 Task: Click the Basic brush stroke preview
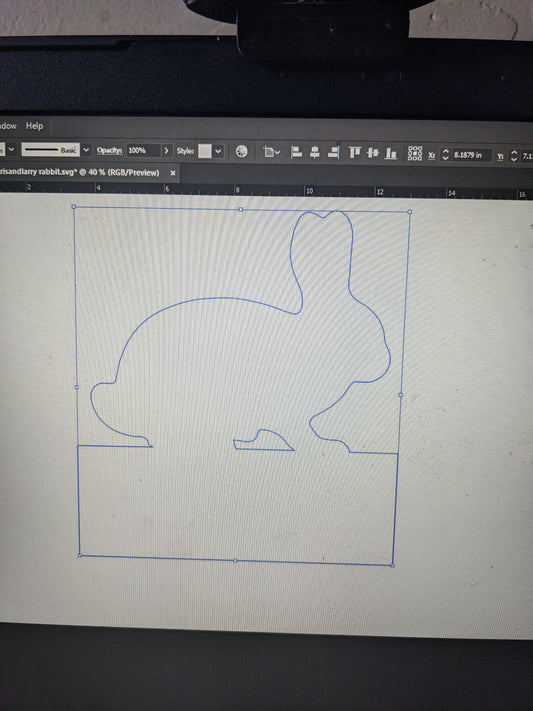click(50, 150)
